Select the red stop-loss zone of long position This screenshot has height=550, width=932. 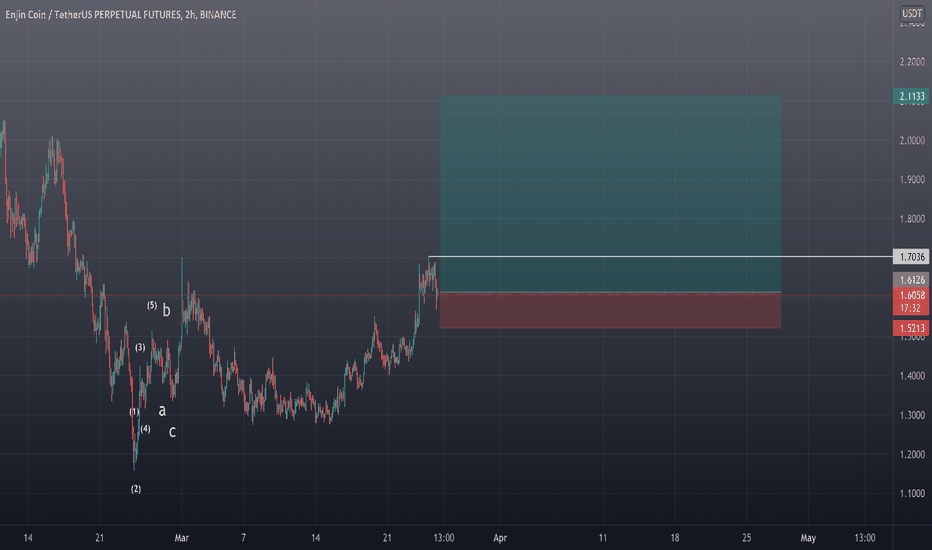pos(610,310)
